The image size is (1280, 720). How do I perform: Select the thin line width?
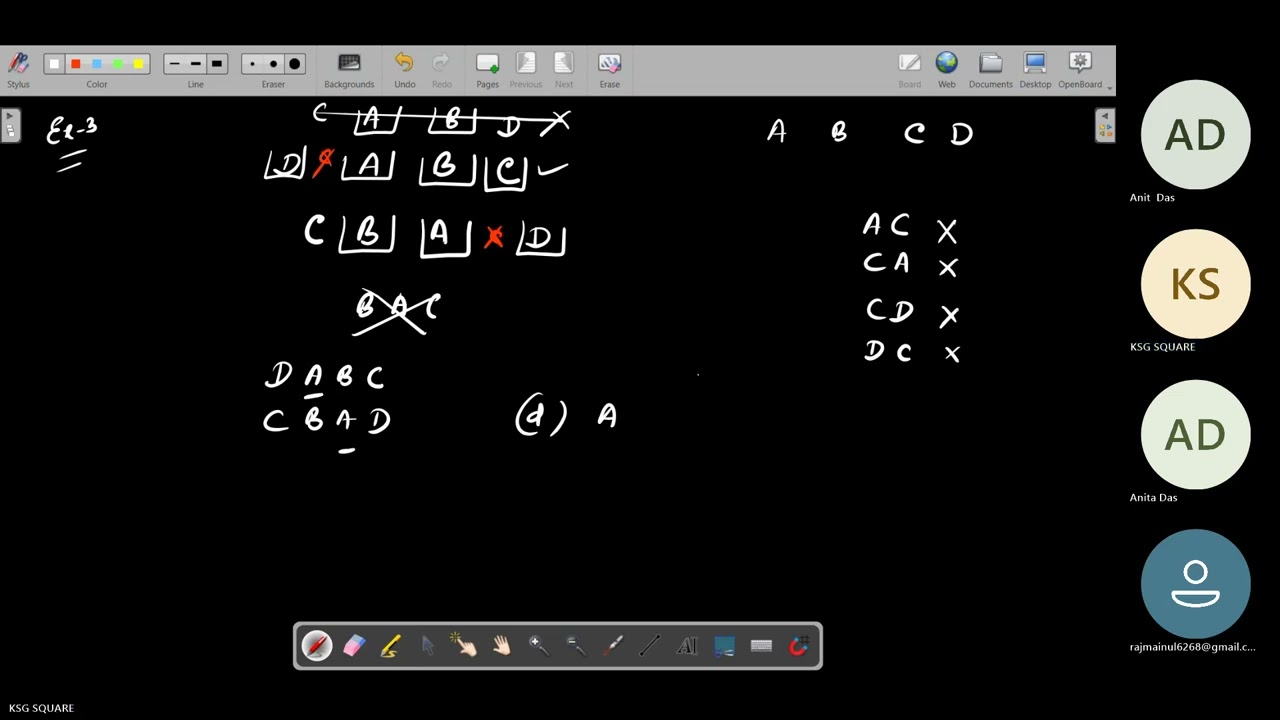coord(174,64)
